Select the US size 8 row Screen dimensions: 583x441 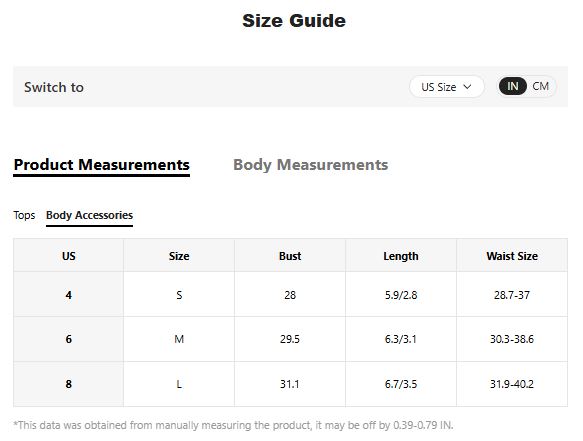pyautogui.click(x=290, y=384)
